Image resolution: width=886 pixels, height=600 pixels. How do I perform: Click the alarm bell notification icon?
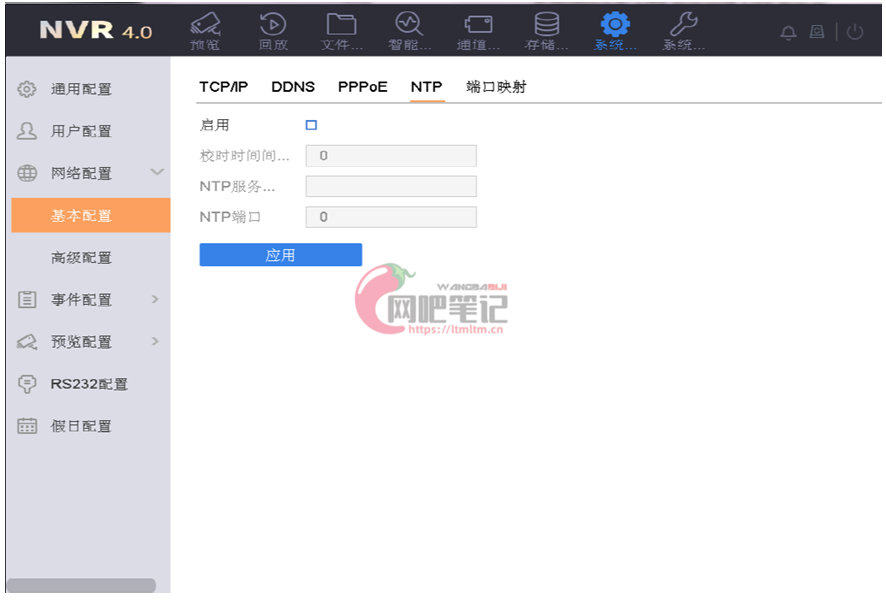(x=788, y=32)
